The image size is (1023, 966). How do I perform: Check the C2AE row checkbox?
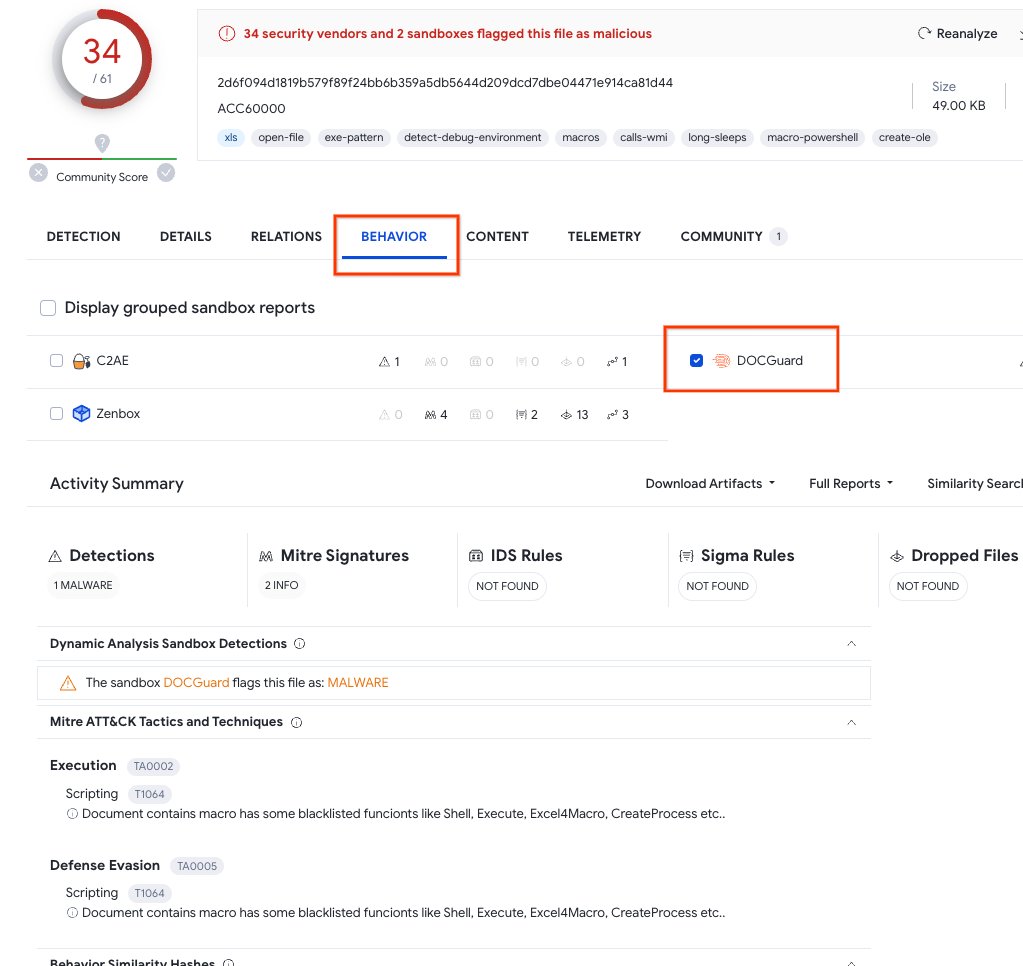click(56, 360)
